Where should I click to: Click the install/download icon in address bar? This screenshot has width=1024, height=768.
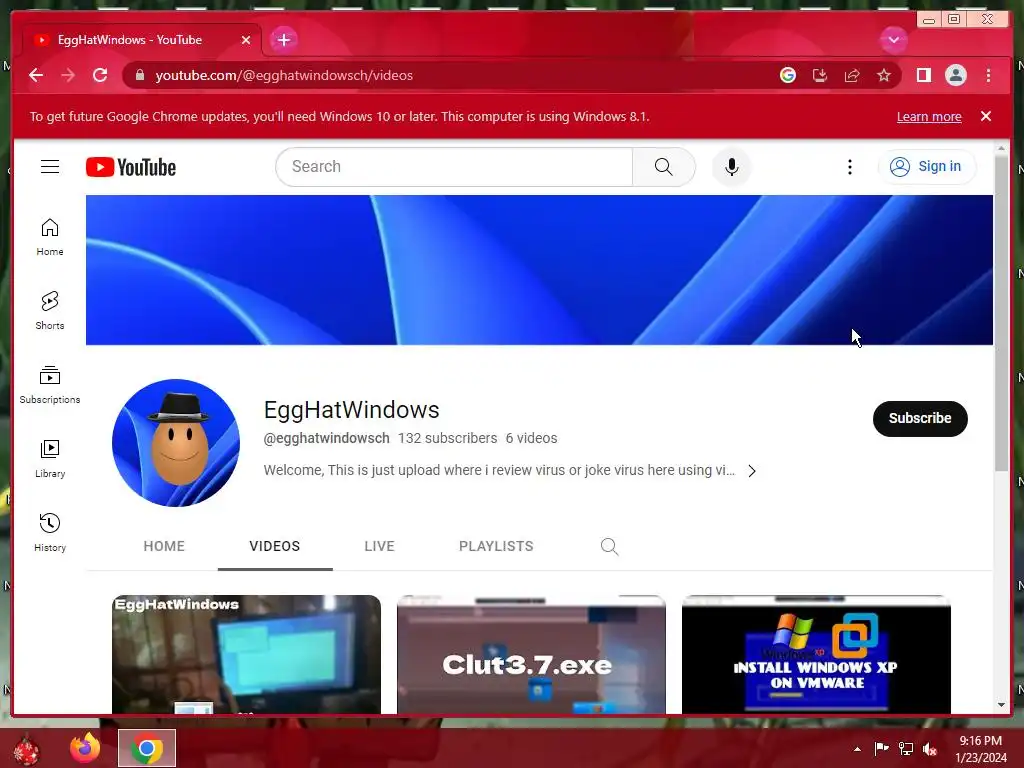point(820,75)
